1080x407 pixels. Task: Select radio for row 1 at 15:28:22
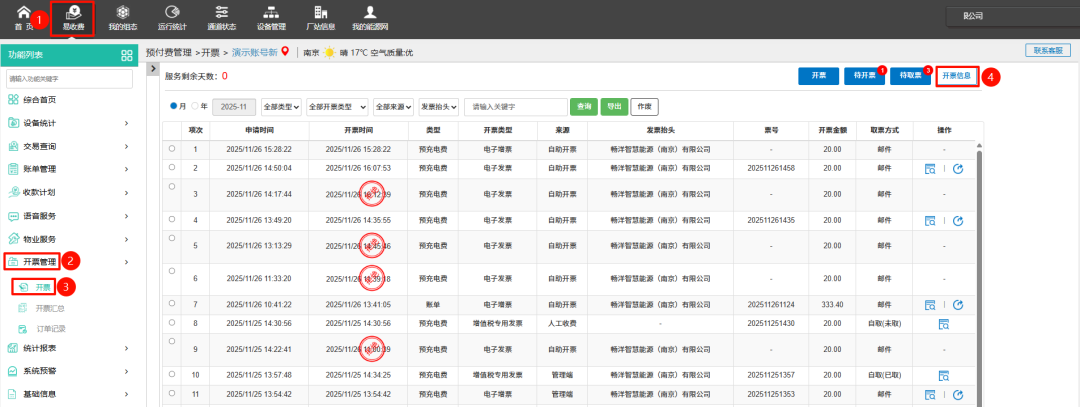(x=172, y=148)
